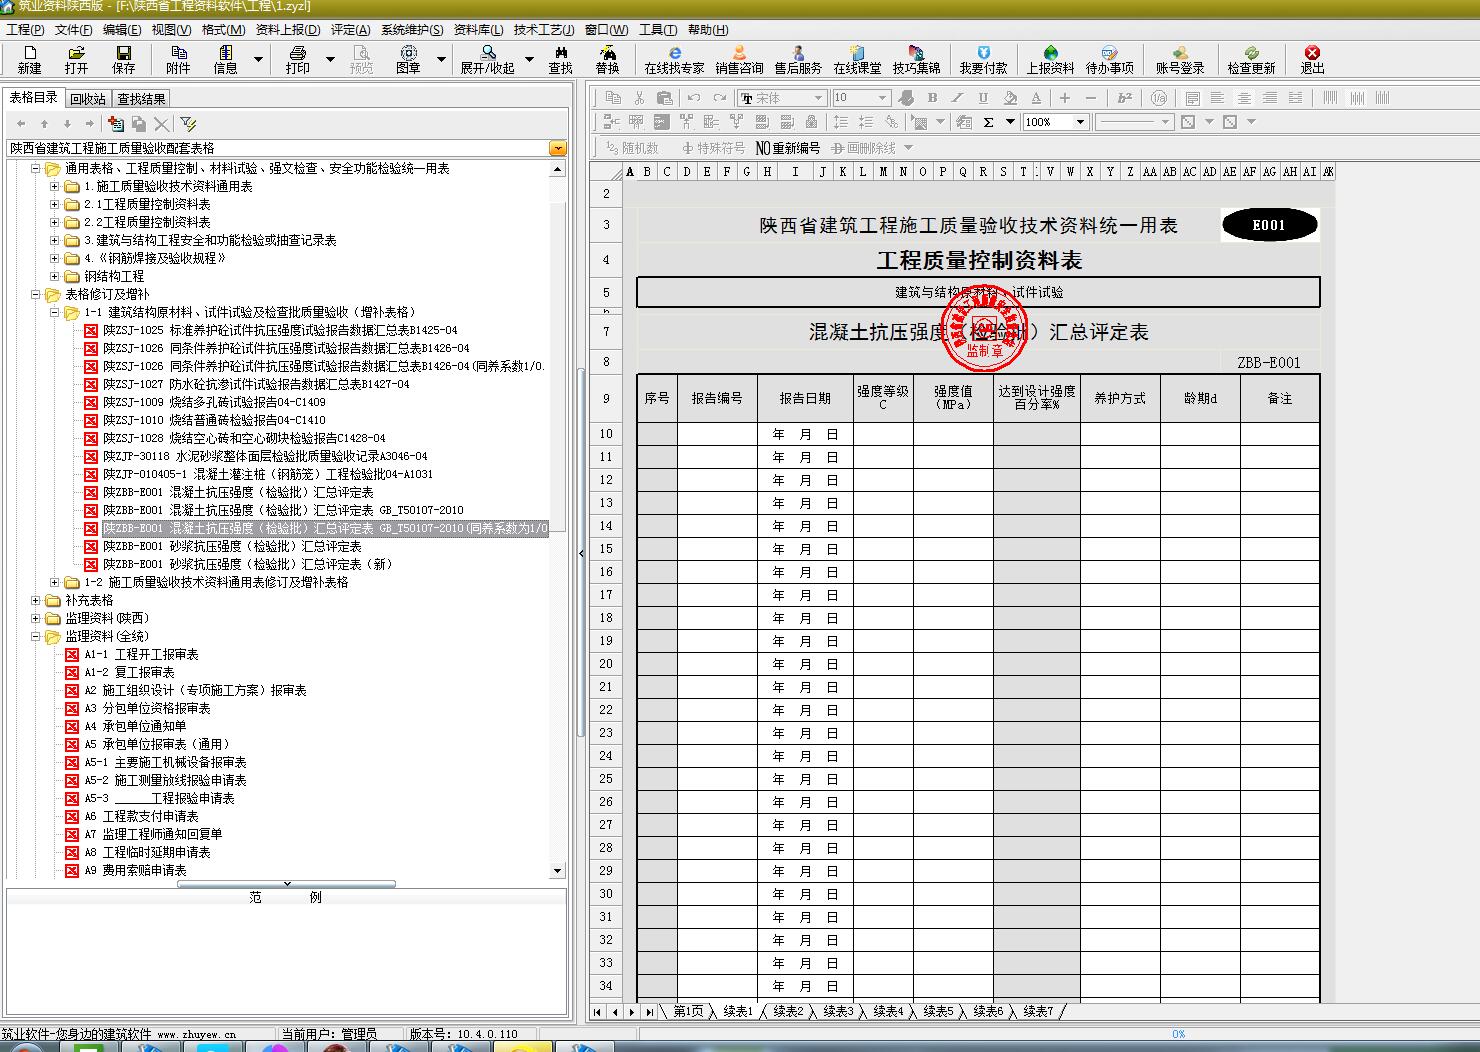Viewport: 1480px width, 1052px height.
Task: Click the Σ summation icon
Action: tap(990, 121)
